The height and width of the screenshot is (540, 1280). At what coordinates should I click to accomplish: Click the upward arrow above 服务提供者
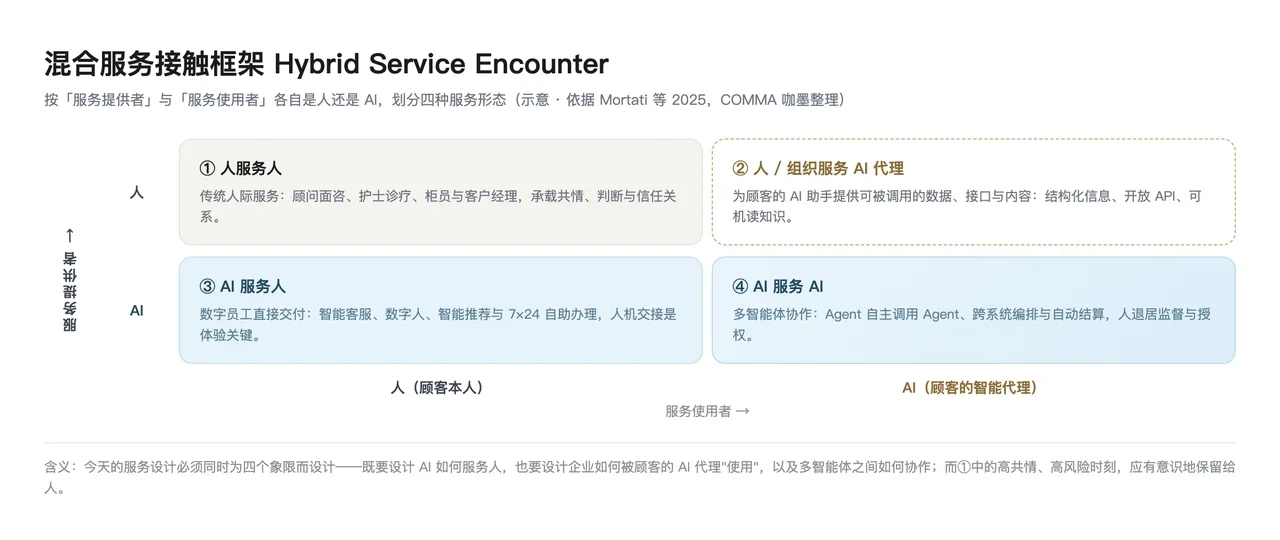(x=69, y=235)
